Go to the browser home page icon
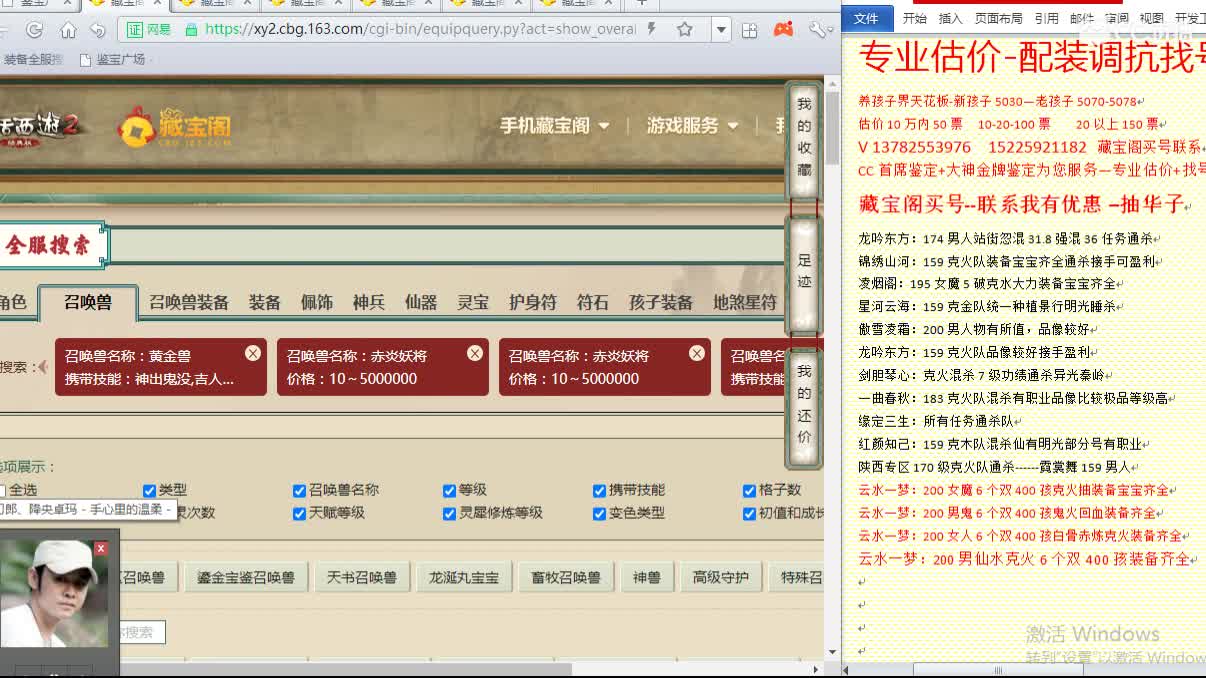The height and width of the screenshot is (678, 1206). (x=68, y=30)
